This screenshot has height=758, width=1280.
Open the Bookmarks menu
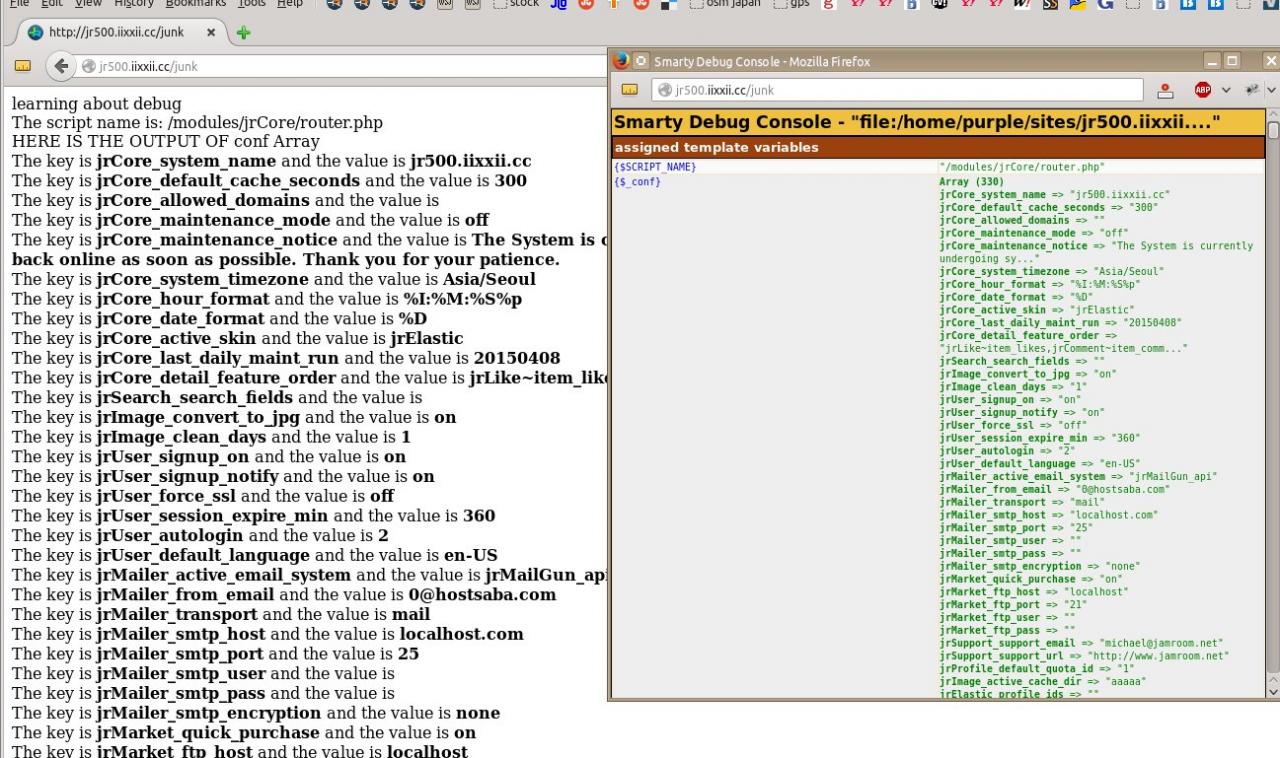pos(195,4)
